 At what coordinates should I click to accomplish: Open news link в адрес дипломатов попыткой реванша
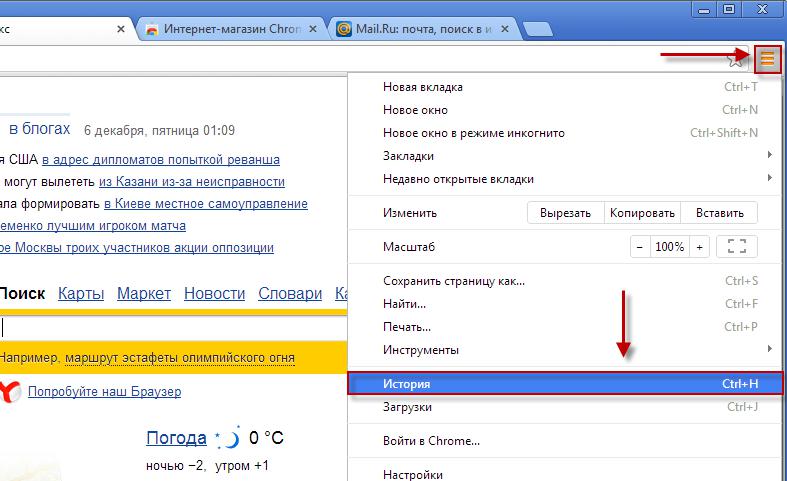tap(161, 160)
